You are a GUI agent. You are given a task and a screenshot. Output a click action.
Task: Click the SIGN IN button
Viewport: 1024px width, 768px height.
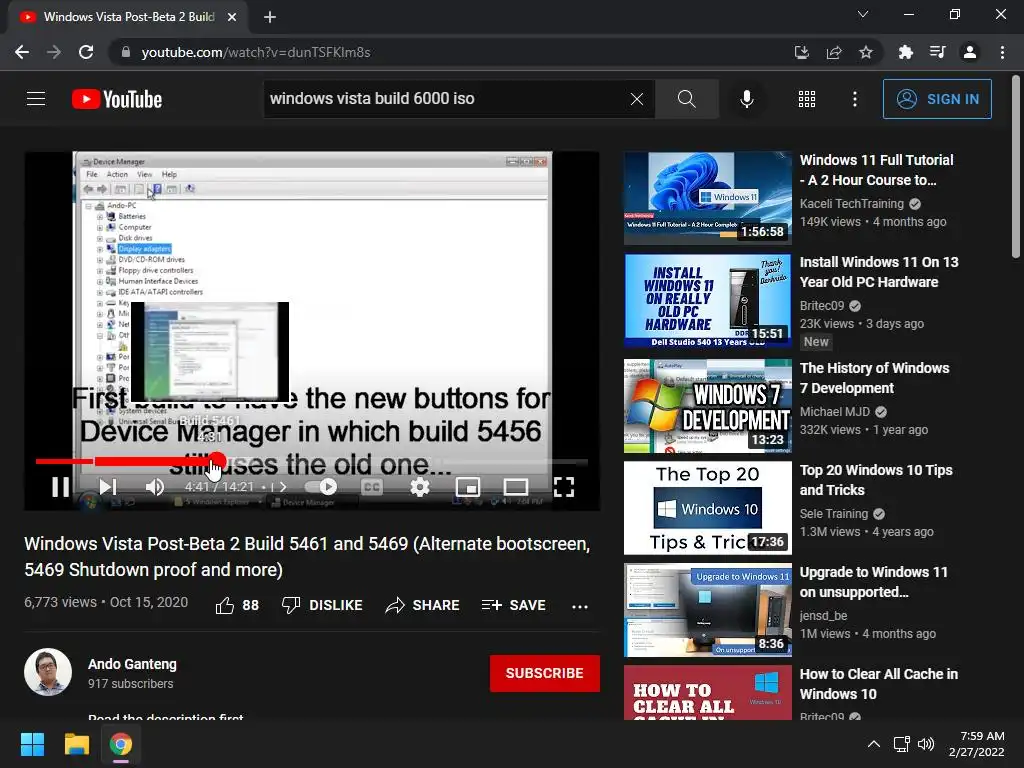[937, 99]
